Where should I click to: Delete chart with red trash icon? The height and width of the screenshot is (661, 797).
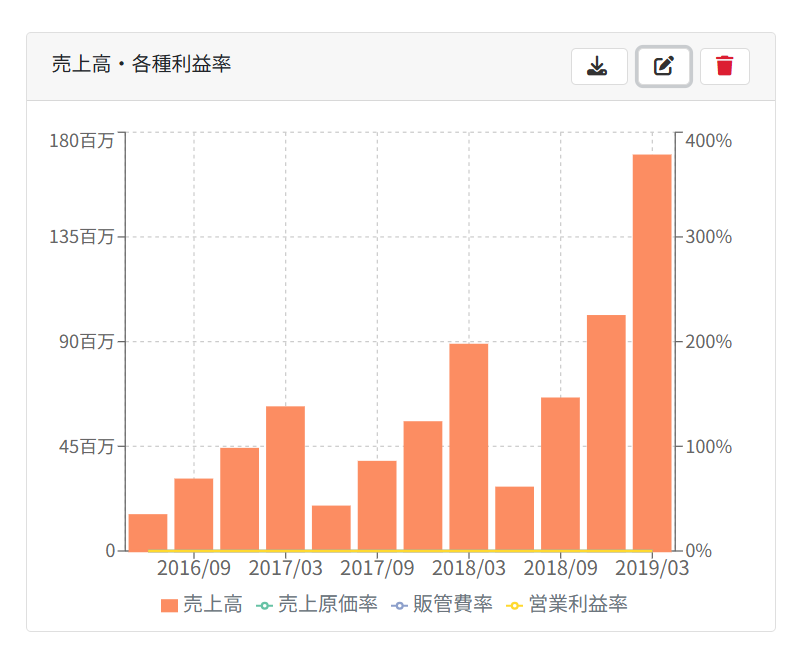pos(724,66)
